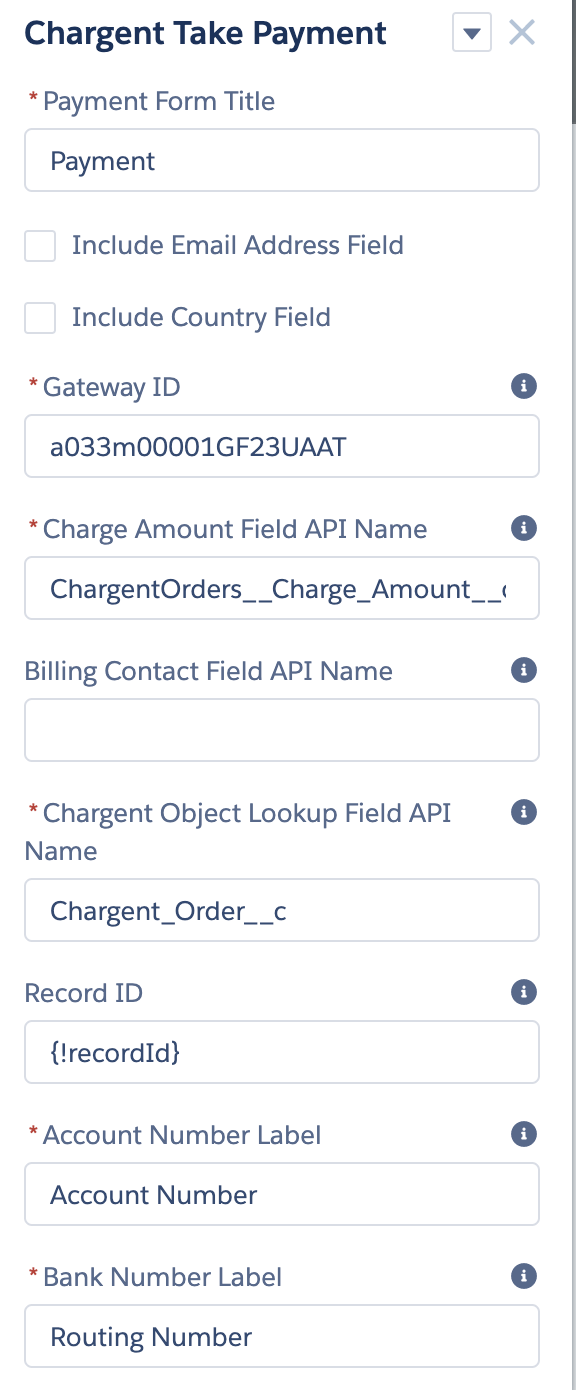Close the Chargent Take Payment panel
This screenshot has width=576, height=1390.
(521, 32)
